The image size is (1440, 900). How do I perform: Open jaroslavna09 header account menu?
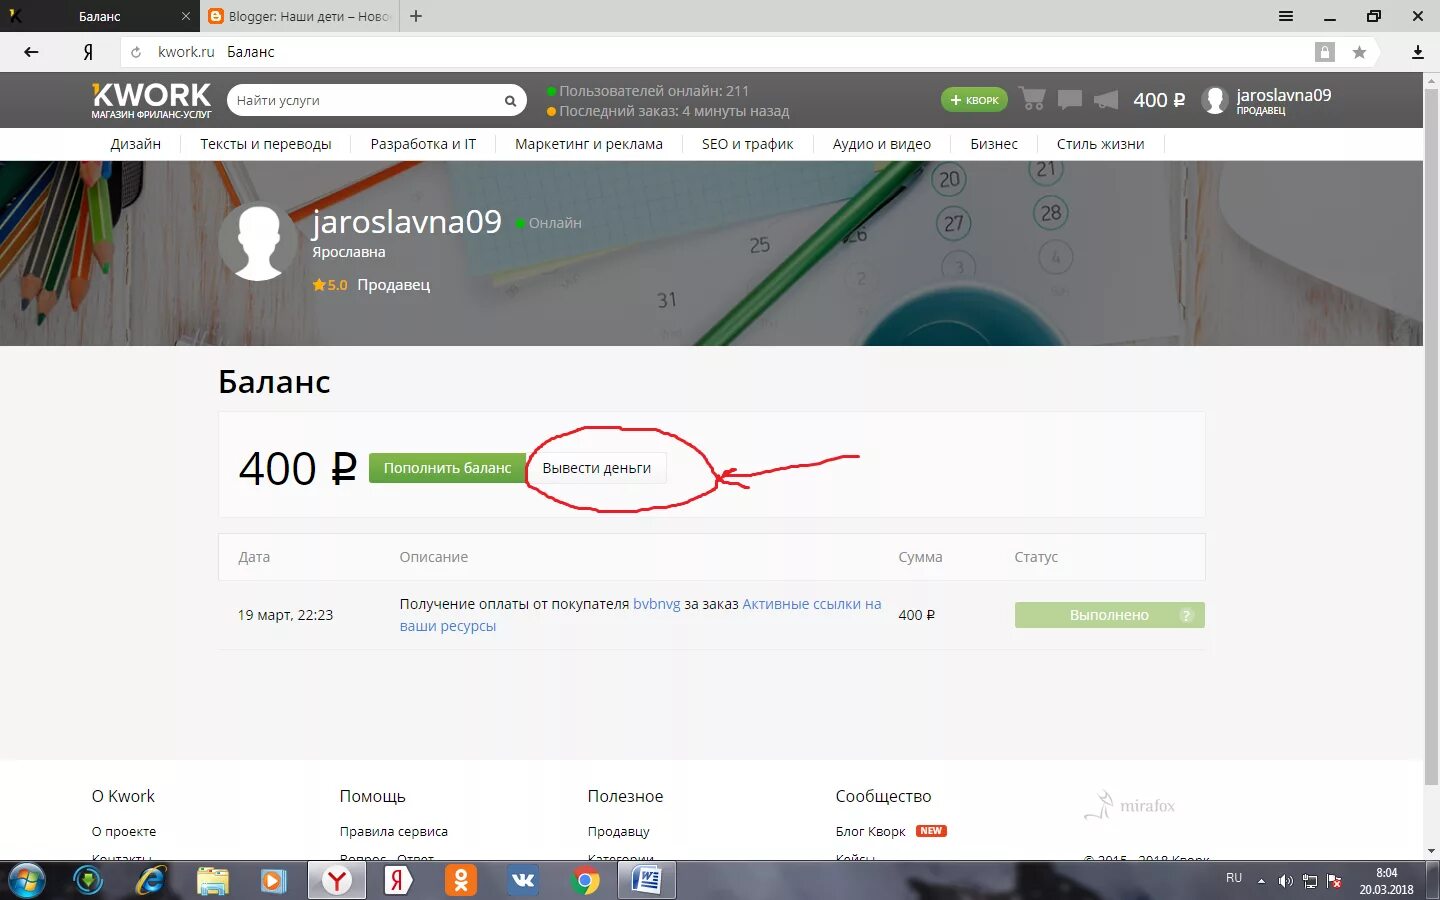[x=1283, y=100]
